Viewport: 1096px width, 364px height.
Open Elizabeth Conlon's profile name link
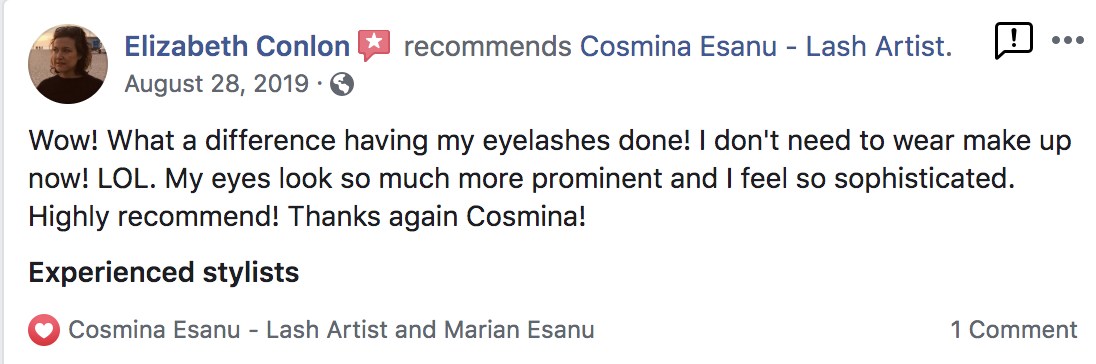pos(237,47)
